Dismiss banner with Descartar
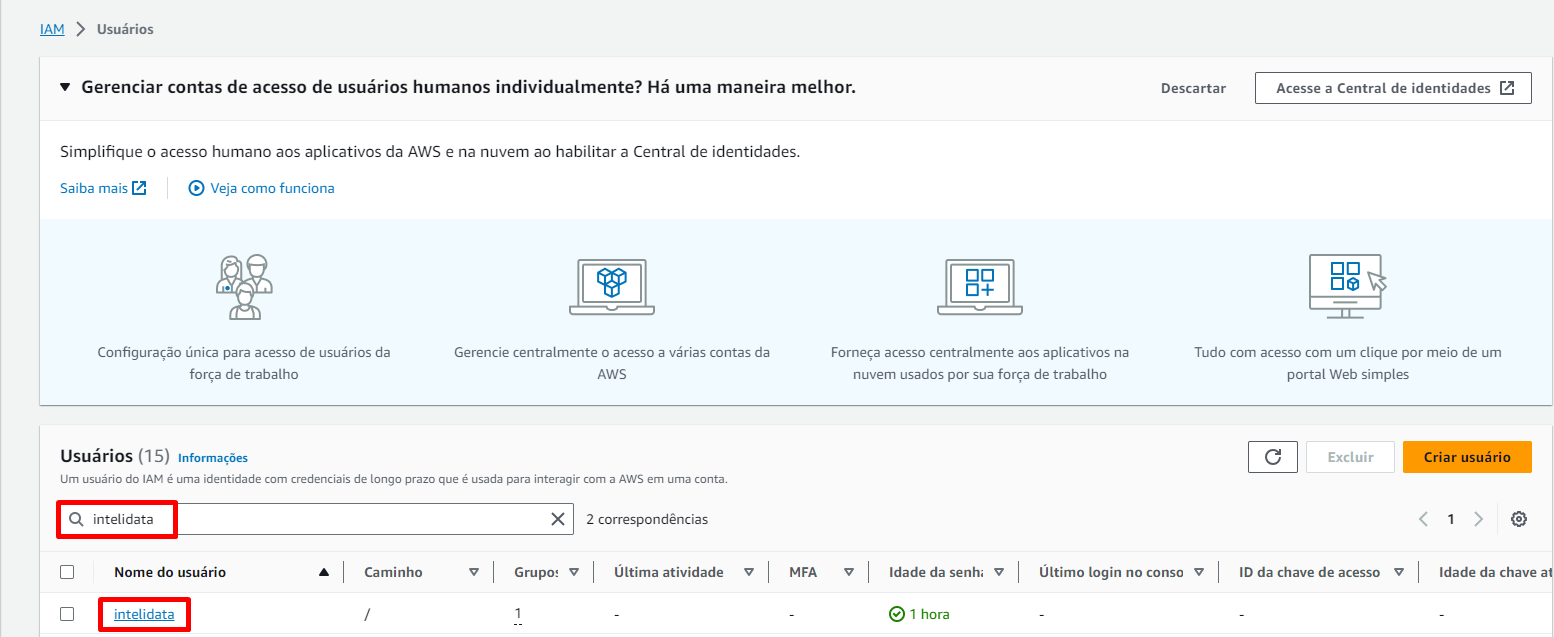Screen dimensions: 1554x637 [1193, 88]
